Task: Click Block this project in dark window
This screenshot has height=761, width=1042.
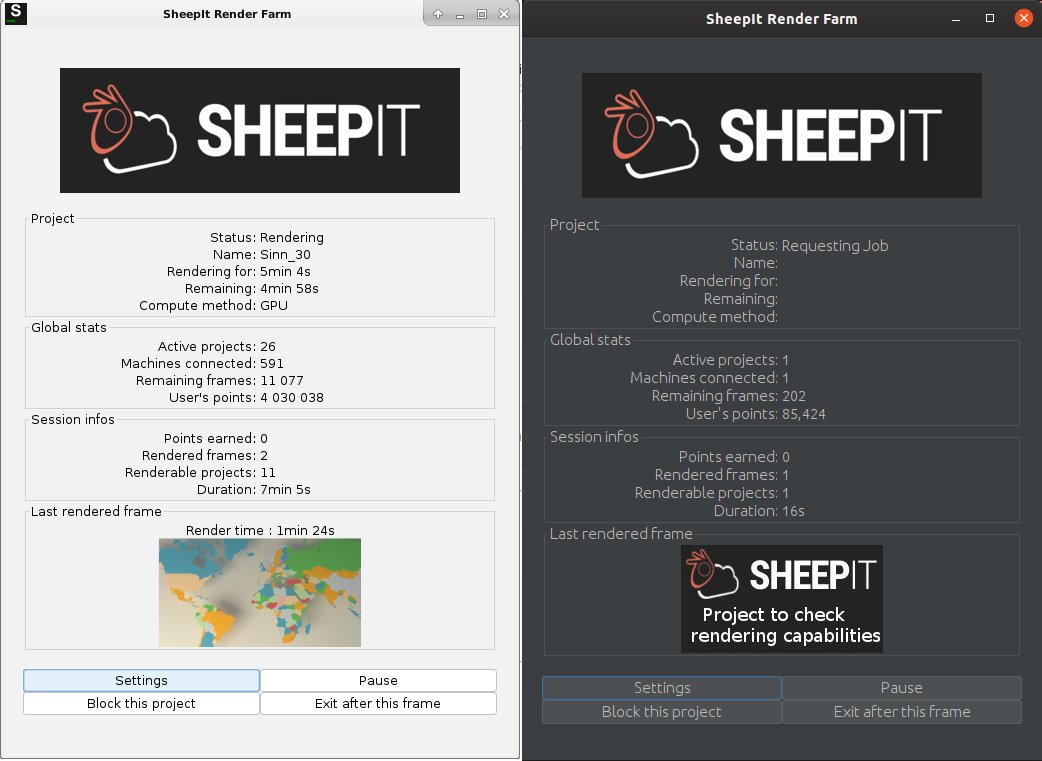Action: coord(662,712)
